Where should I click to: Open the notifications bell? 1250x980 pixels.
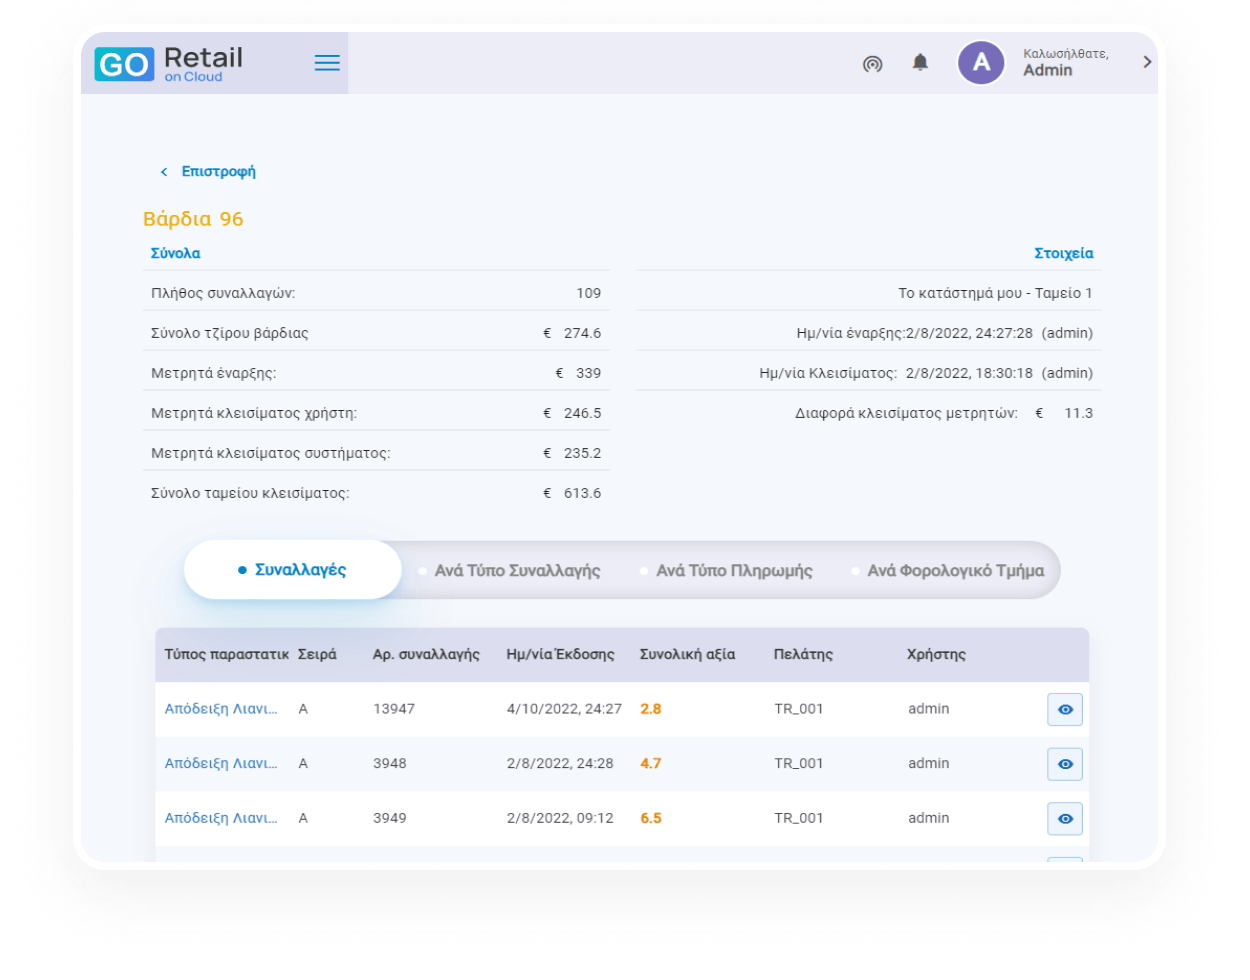tap(920, 63)
